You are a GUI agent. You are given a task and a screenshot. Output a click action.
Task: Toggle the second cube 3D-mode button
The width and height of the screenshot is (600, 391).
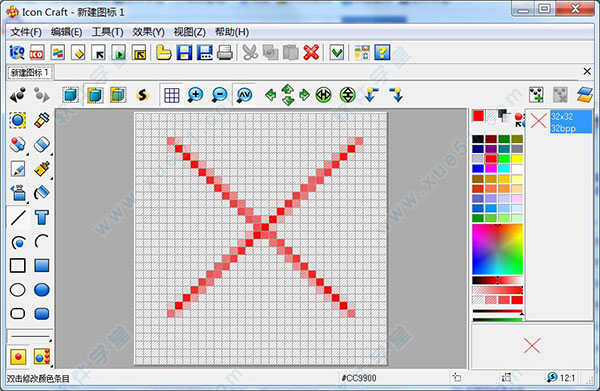[95, 94]
